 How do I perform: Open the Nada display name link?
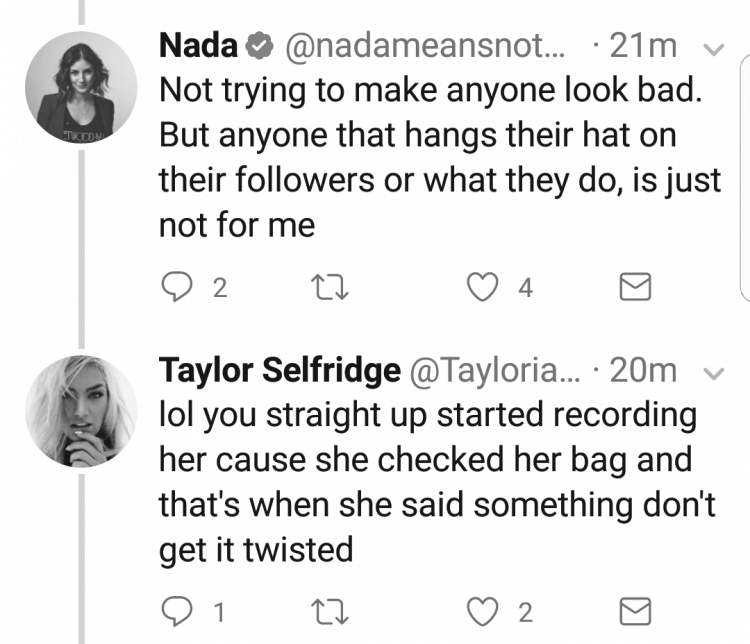click(x=199, y=46)
